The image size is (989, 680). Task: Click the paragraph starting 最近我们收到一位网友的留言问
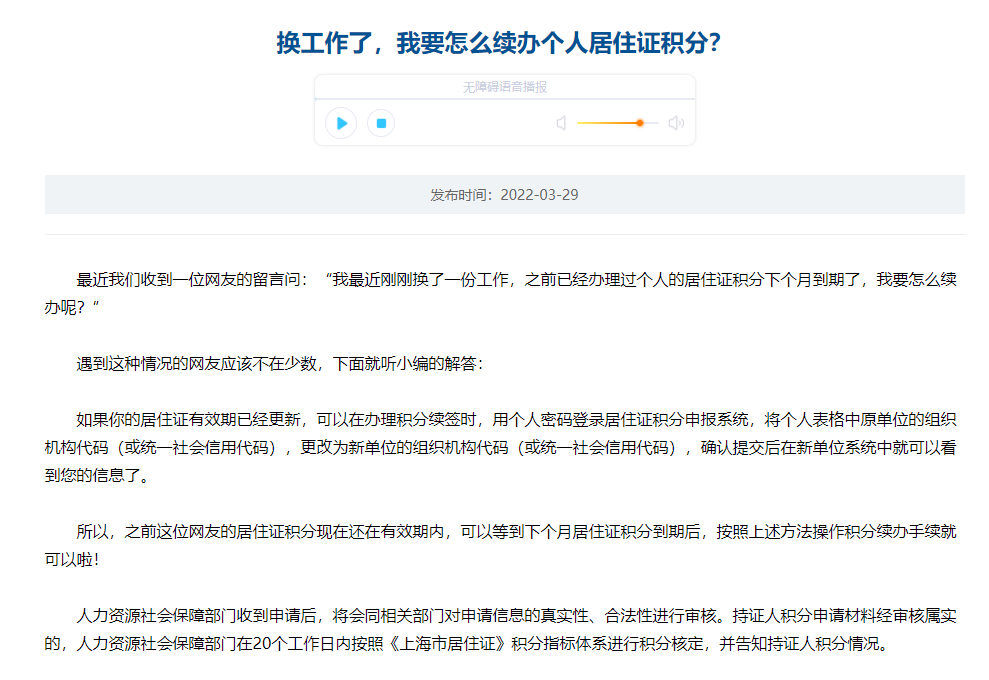click(501, 293)
